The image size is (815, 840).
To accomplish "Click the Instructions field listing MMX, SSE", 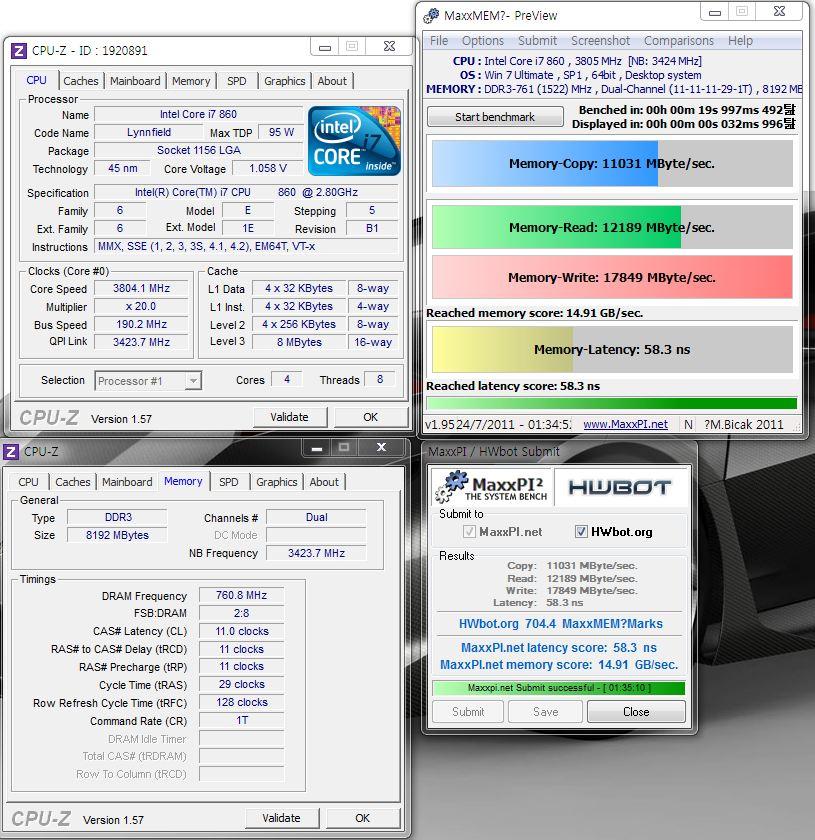I will coord(246,246).
